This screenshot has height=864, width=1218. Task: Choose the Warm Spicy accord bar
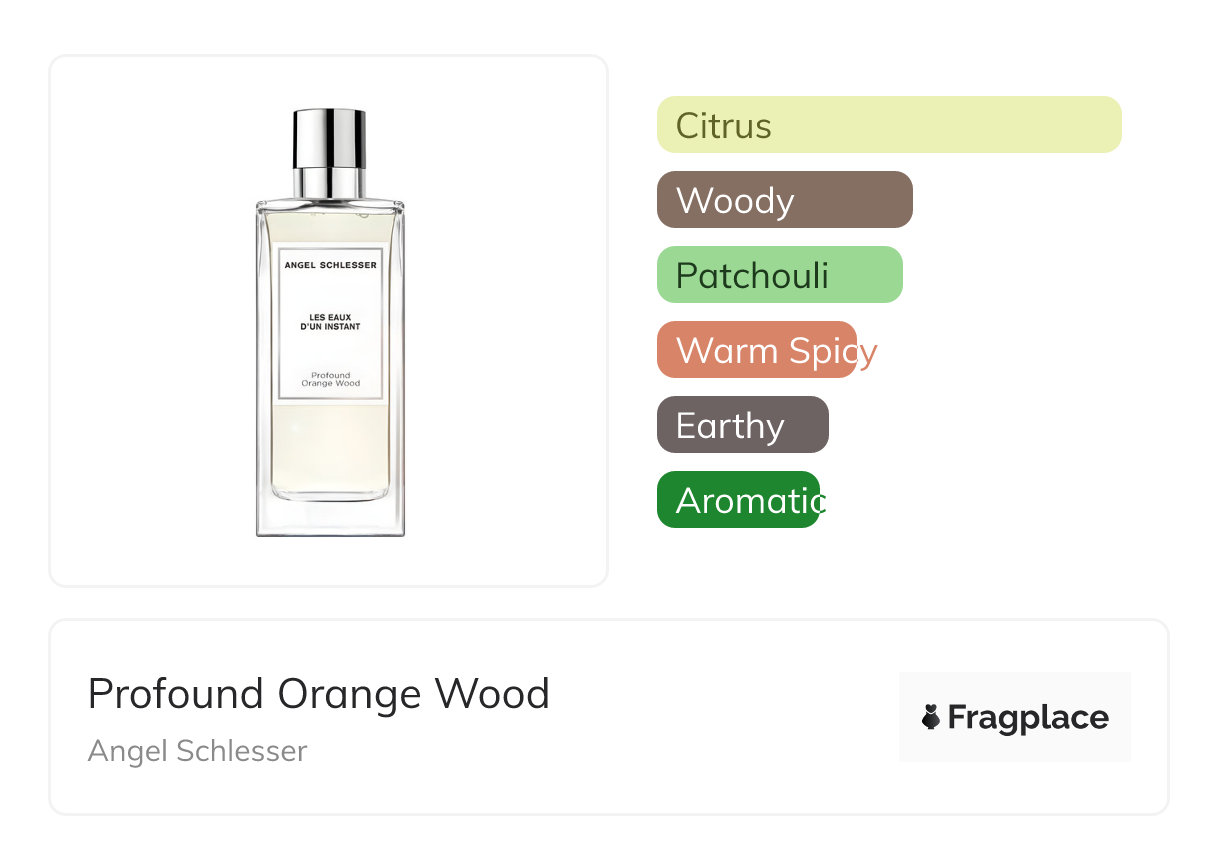pos(756,350)
